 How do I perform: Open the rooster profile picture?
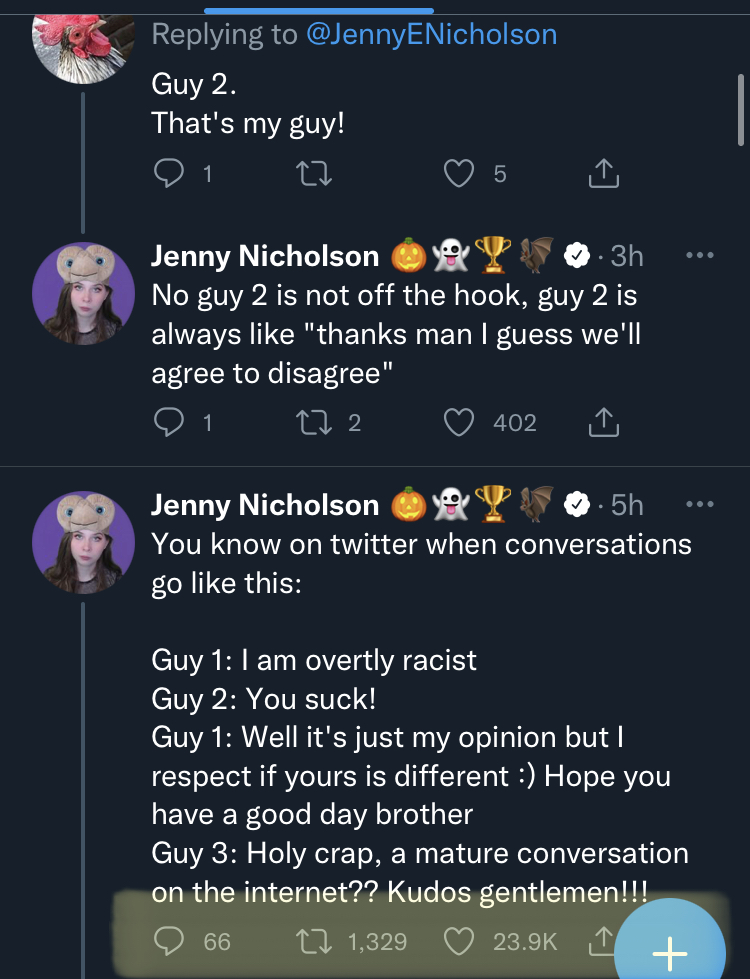78,38
